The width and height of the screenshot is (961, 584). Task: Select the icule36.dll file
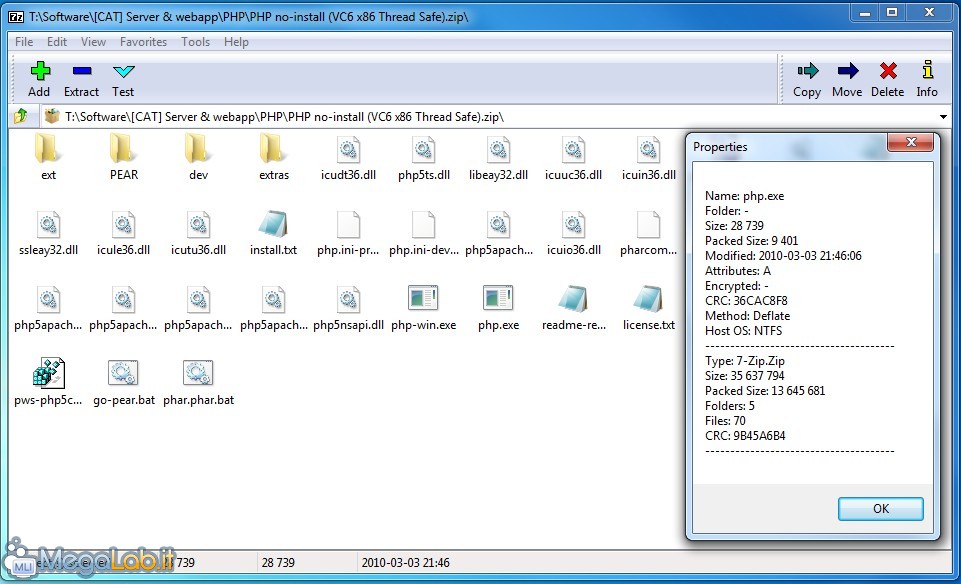124,233
